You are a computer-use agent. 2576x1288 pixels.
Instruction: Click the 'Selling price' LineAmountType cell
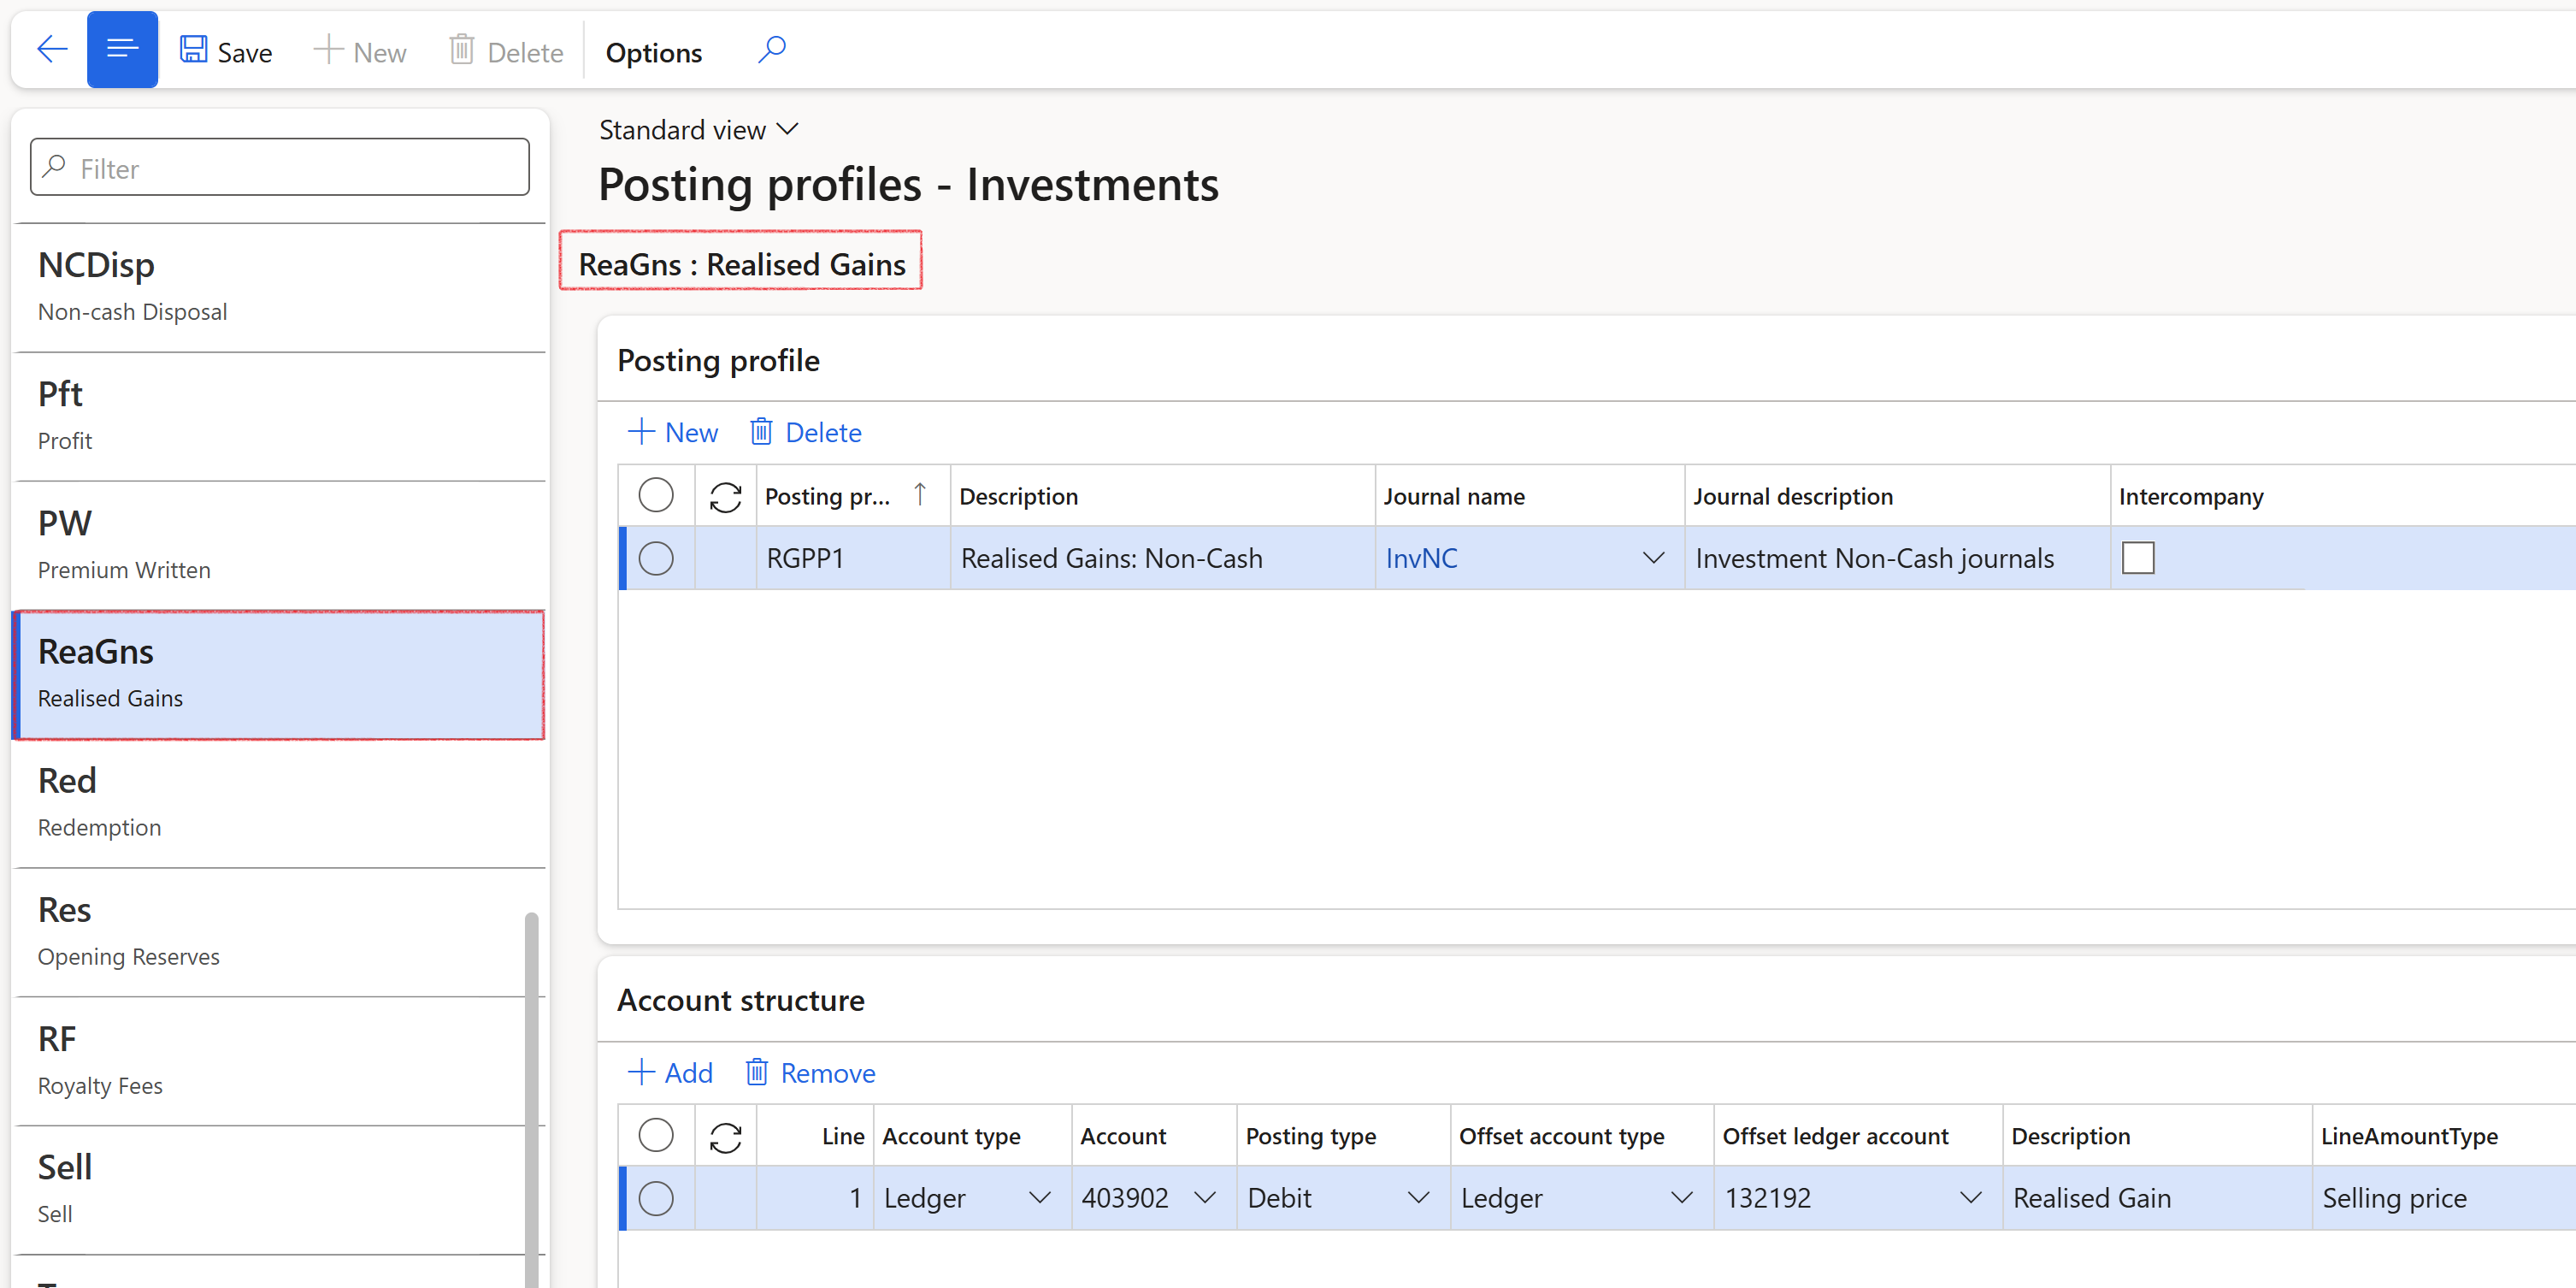pos(2444,1198)
